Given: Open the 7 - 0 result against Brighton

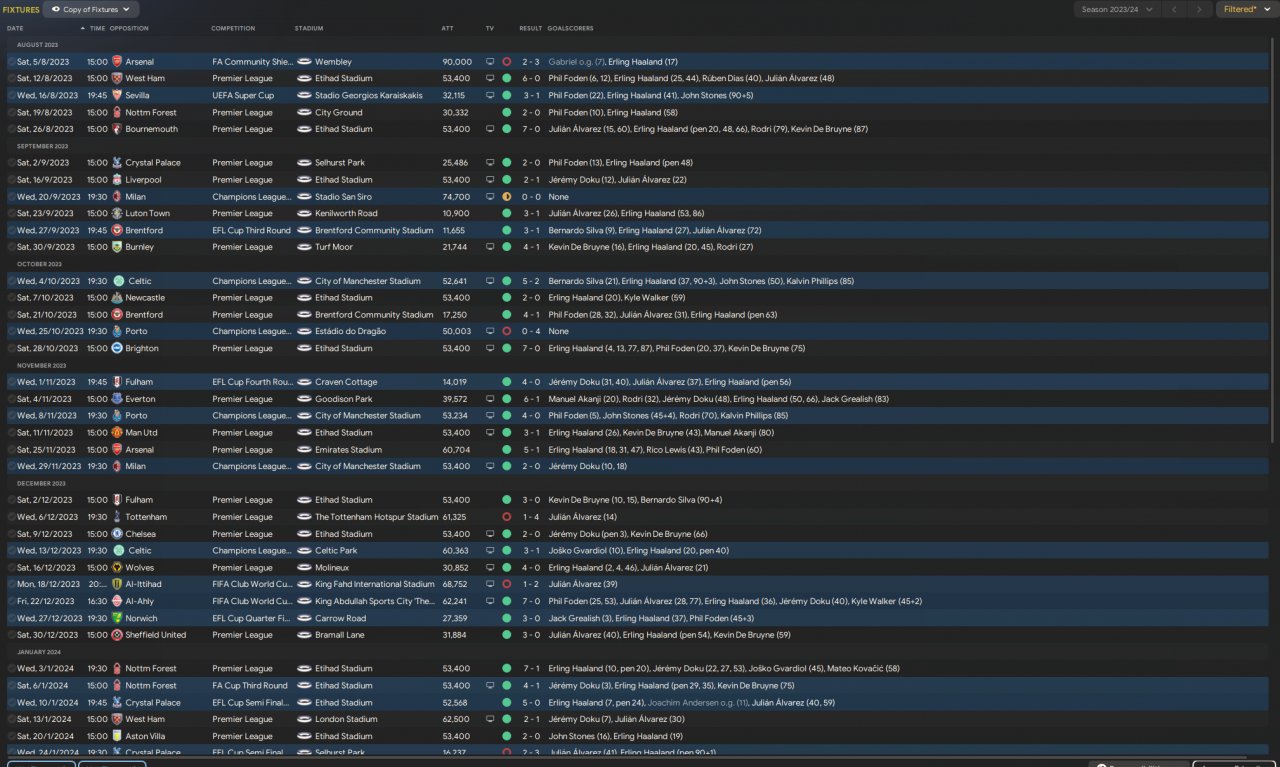Looking at the screenshot, I should point(531,348).
